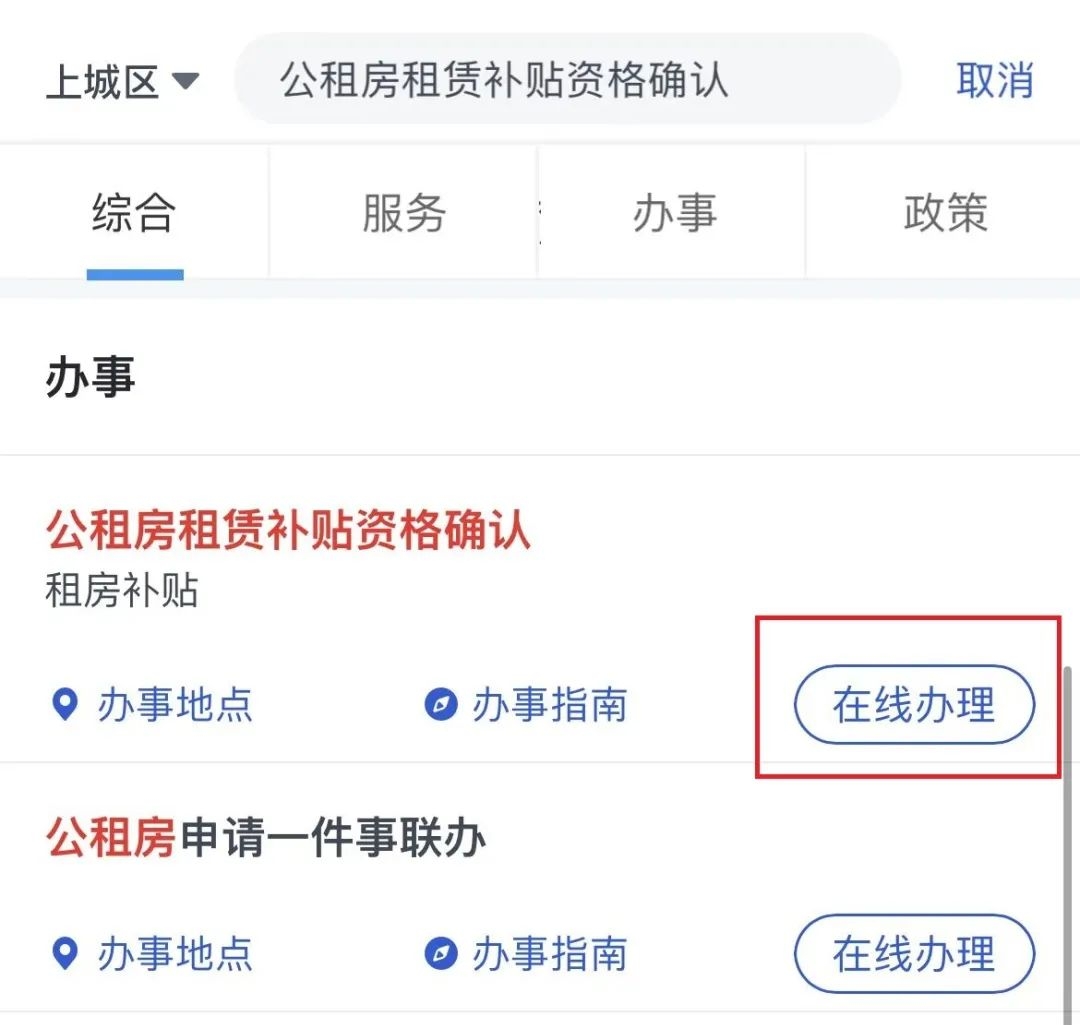Open 办事地点 for 公租房申请一件事联办
The width and height of the screenshot is (1080, 1025).
(174, 954)
